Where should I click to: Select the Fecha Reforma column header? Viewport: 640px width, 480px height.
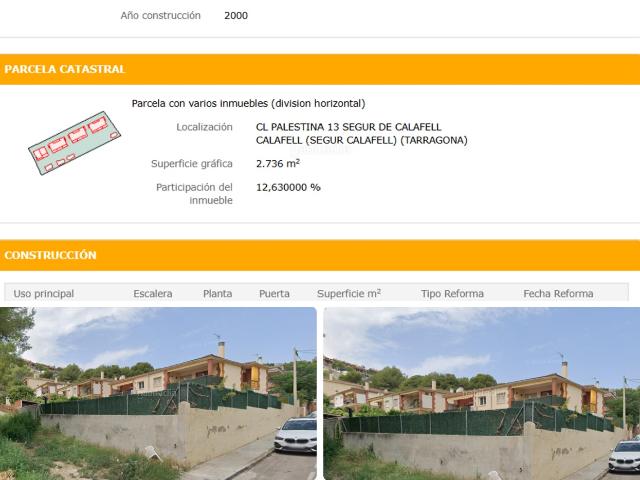pyautogui.click(x=558, y=293)
